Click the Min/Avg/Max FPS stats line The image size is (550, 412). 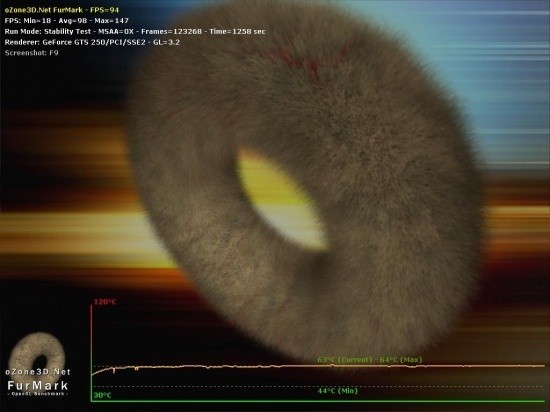67,21
